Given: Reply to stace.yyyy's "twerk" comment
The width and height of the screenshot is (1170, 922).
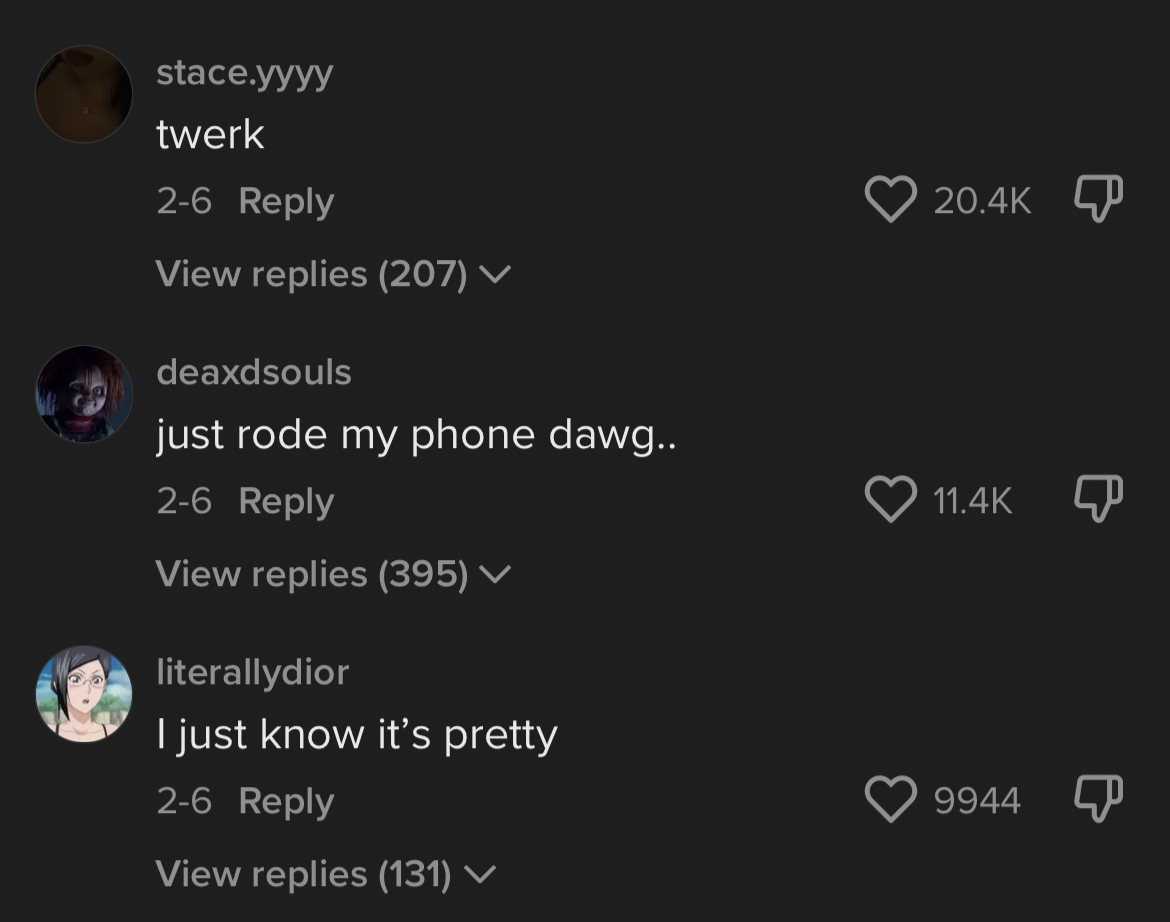Looking at the screenshot, I should click(286, 200).
